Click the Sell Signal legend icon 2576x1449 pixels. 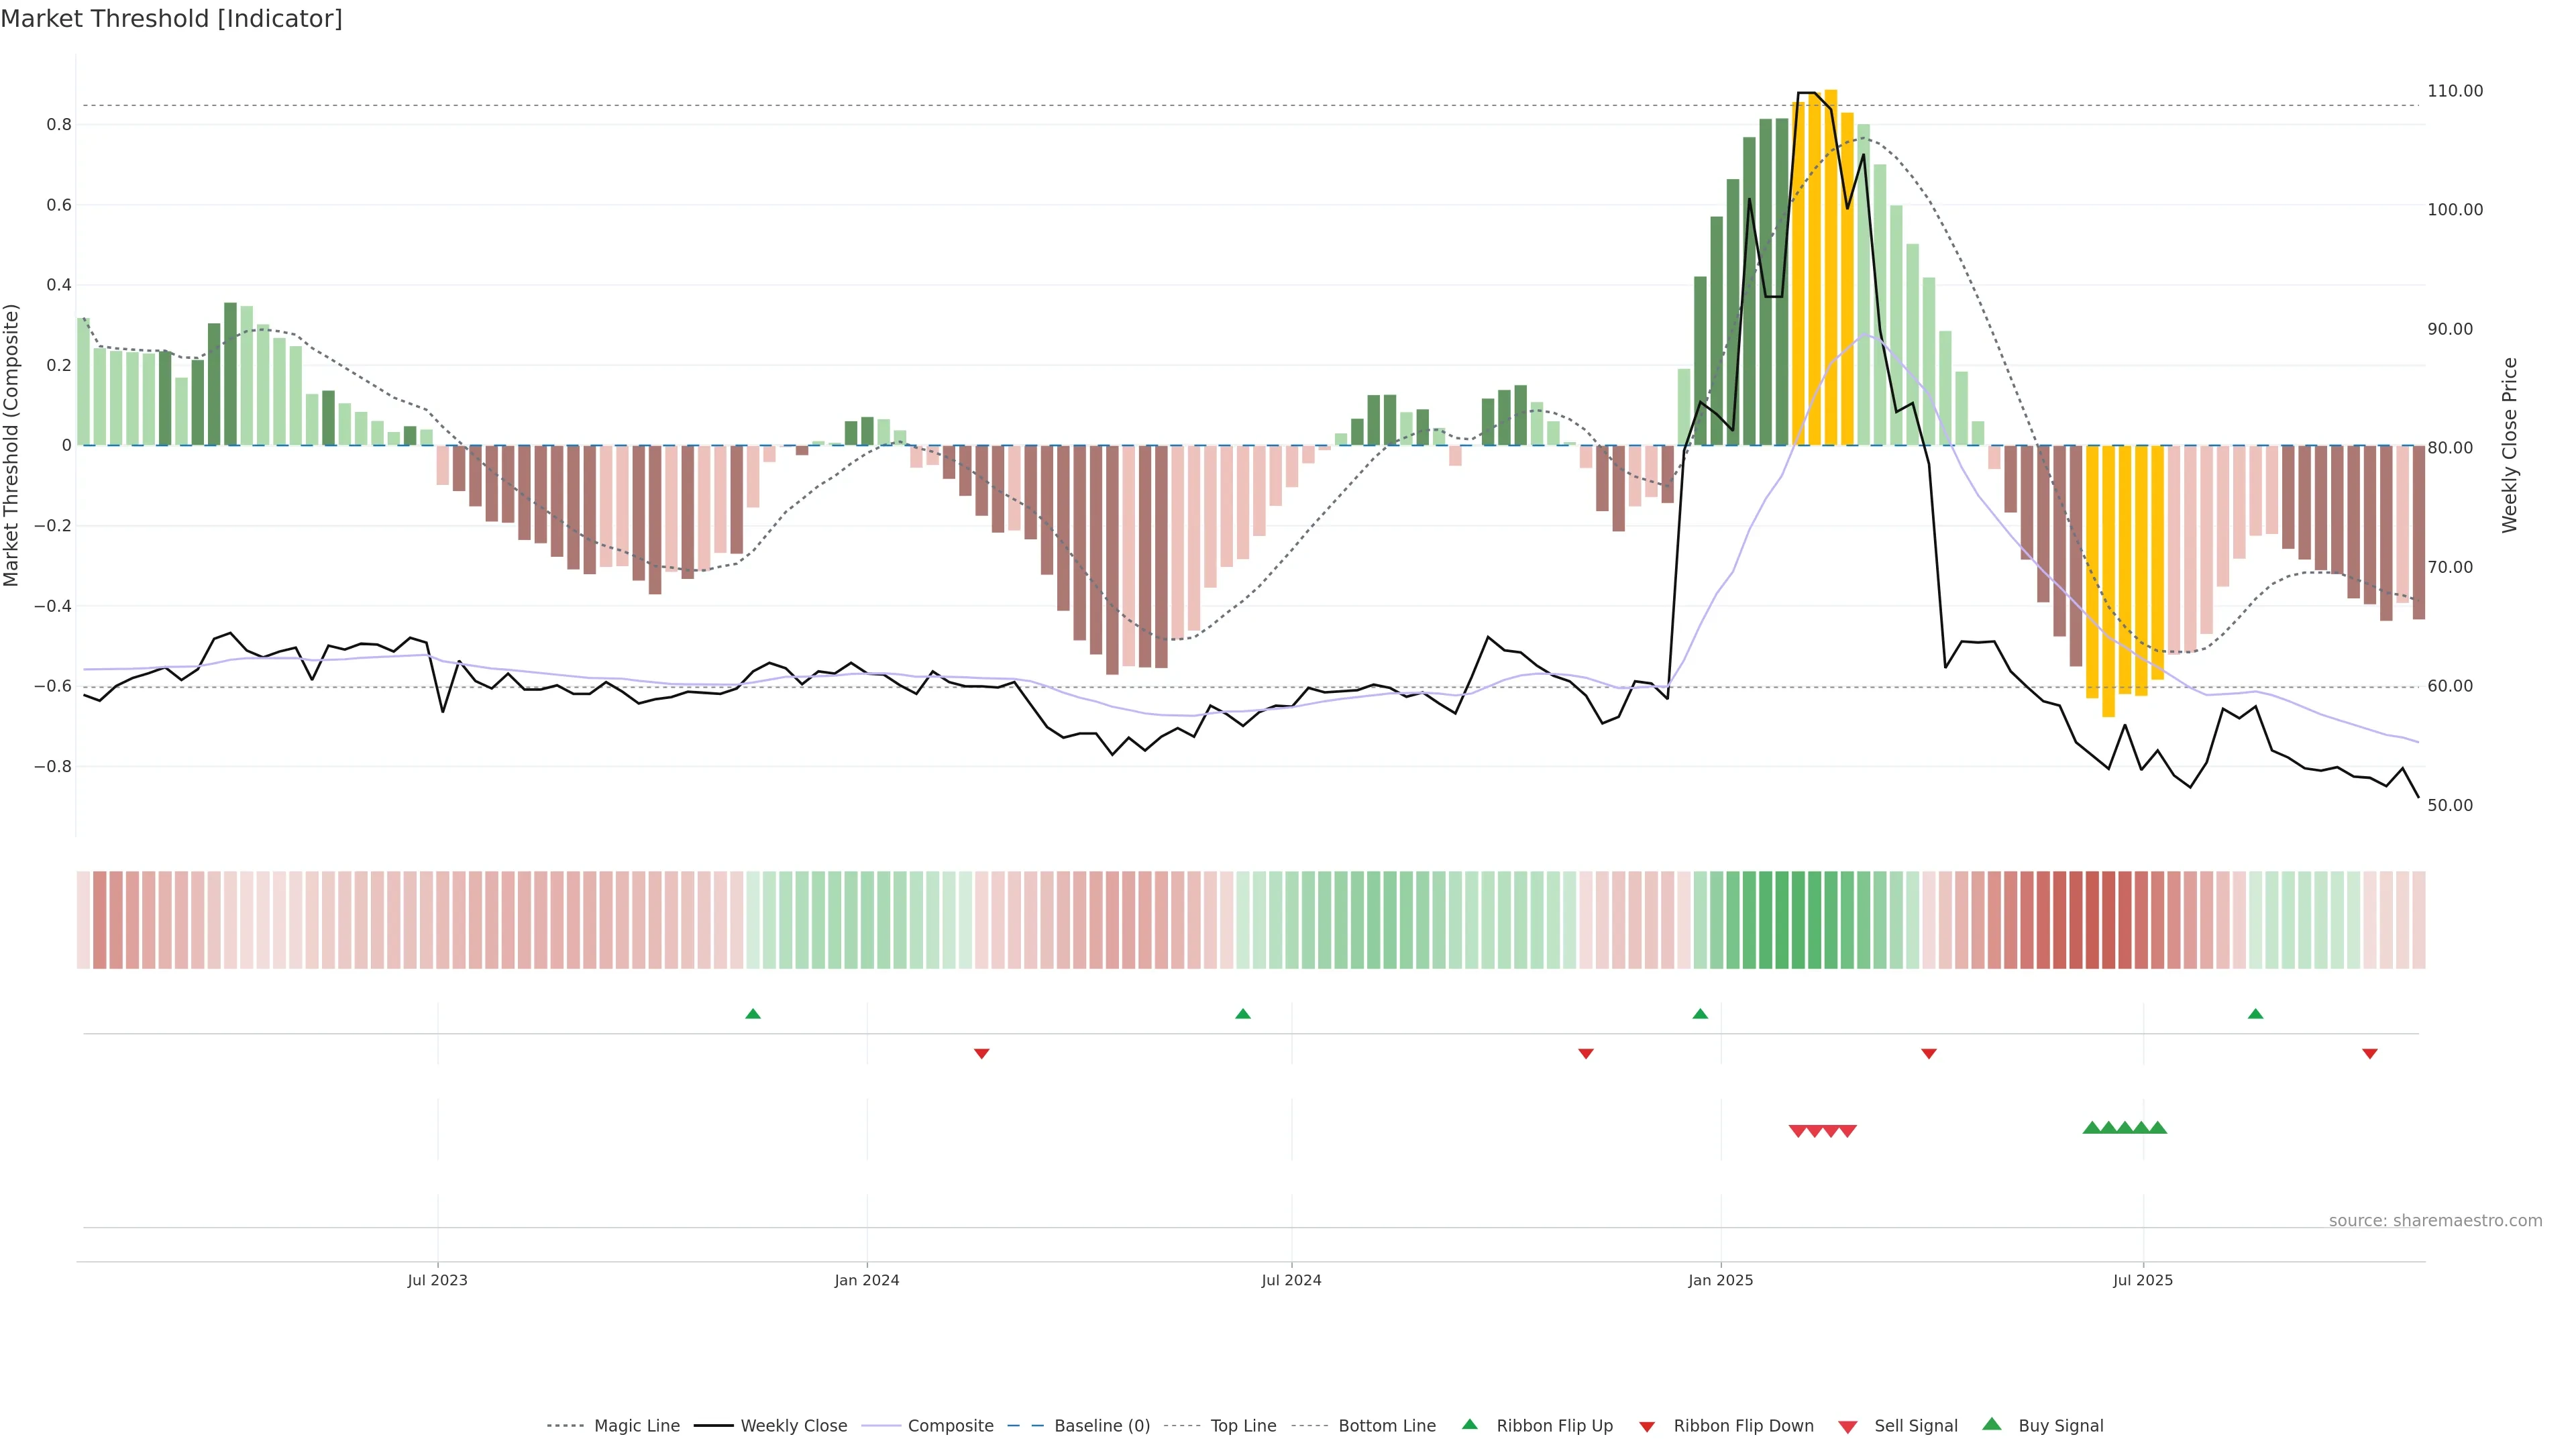[1848, 1427]
